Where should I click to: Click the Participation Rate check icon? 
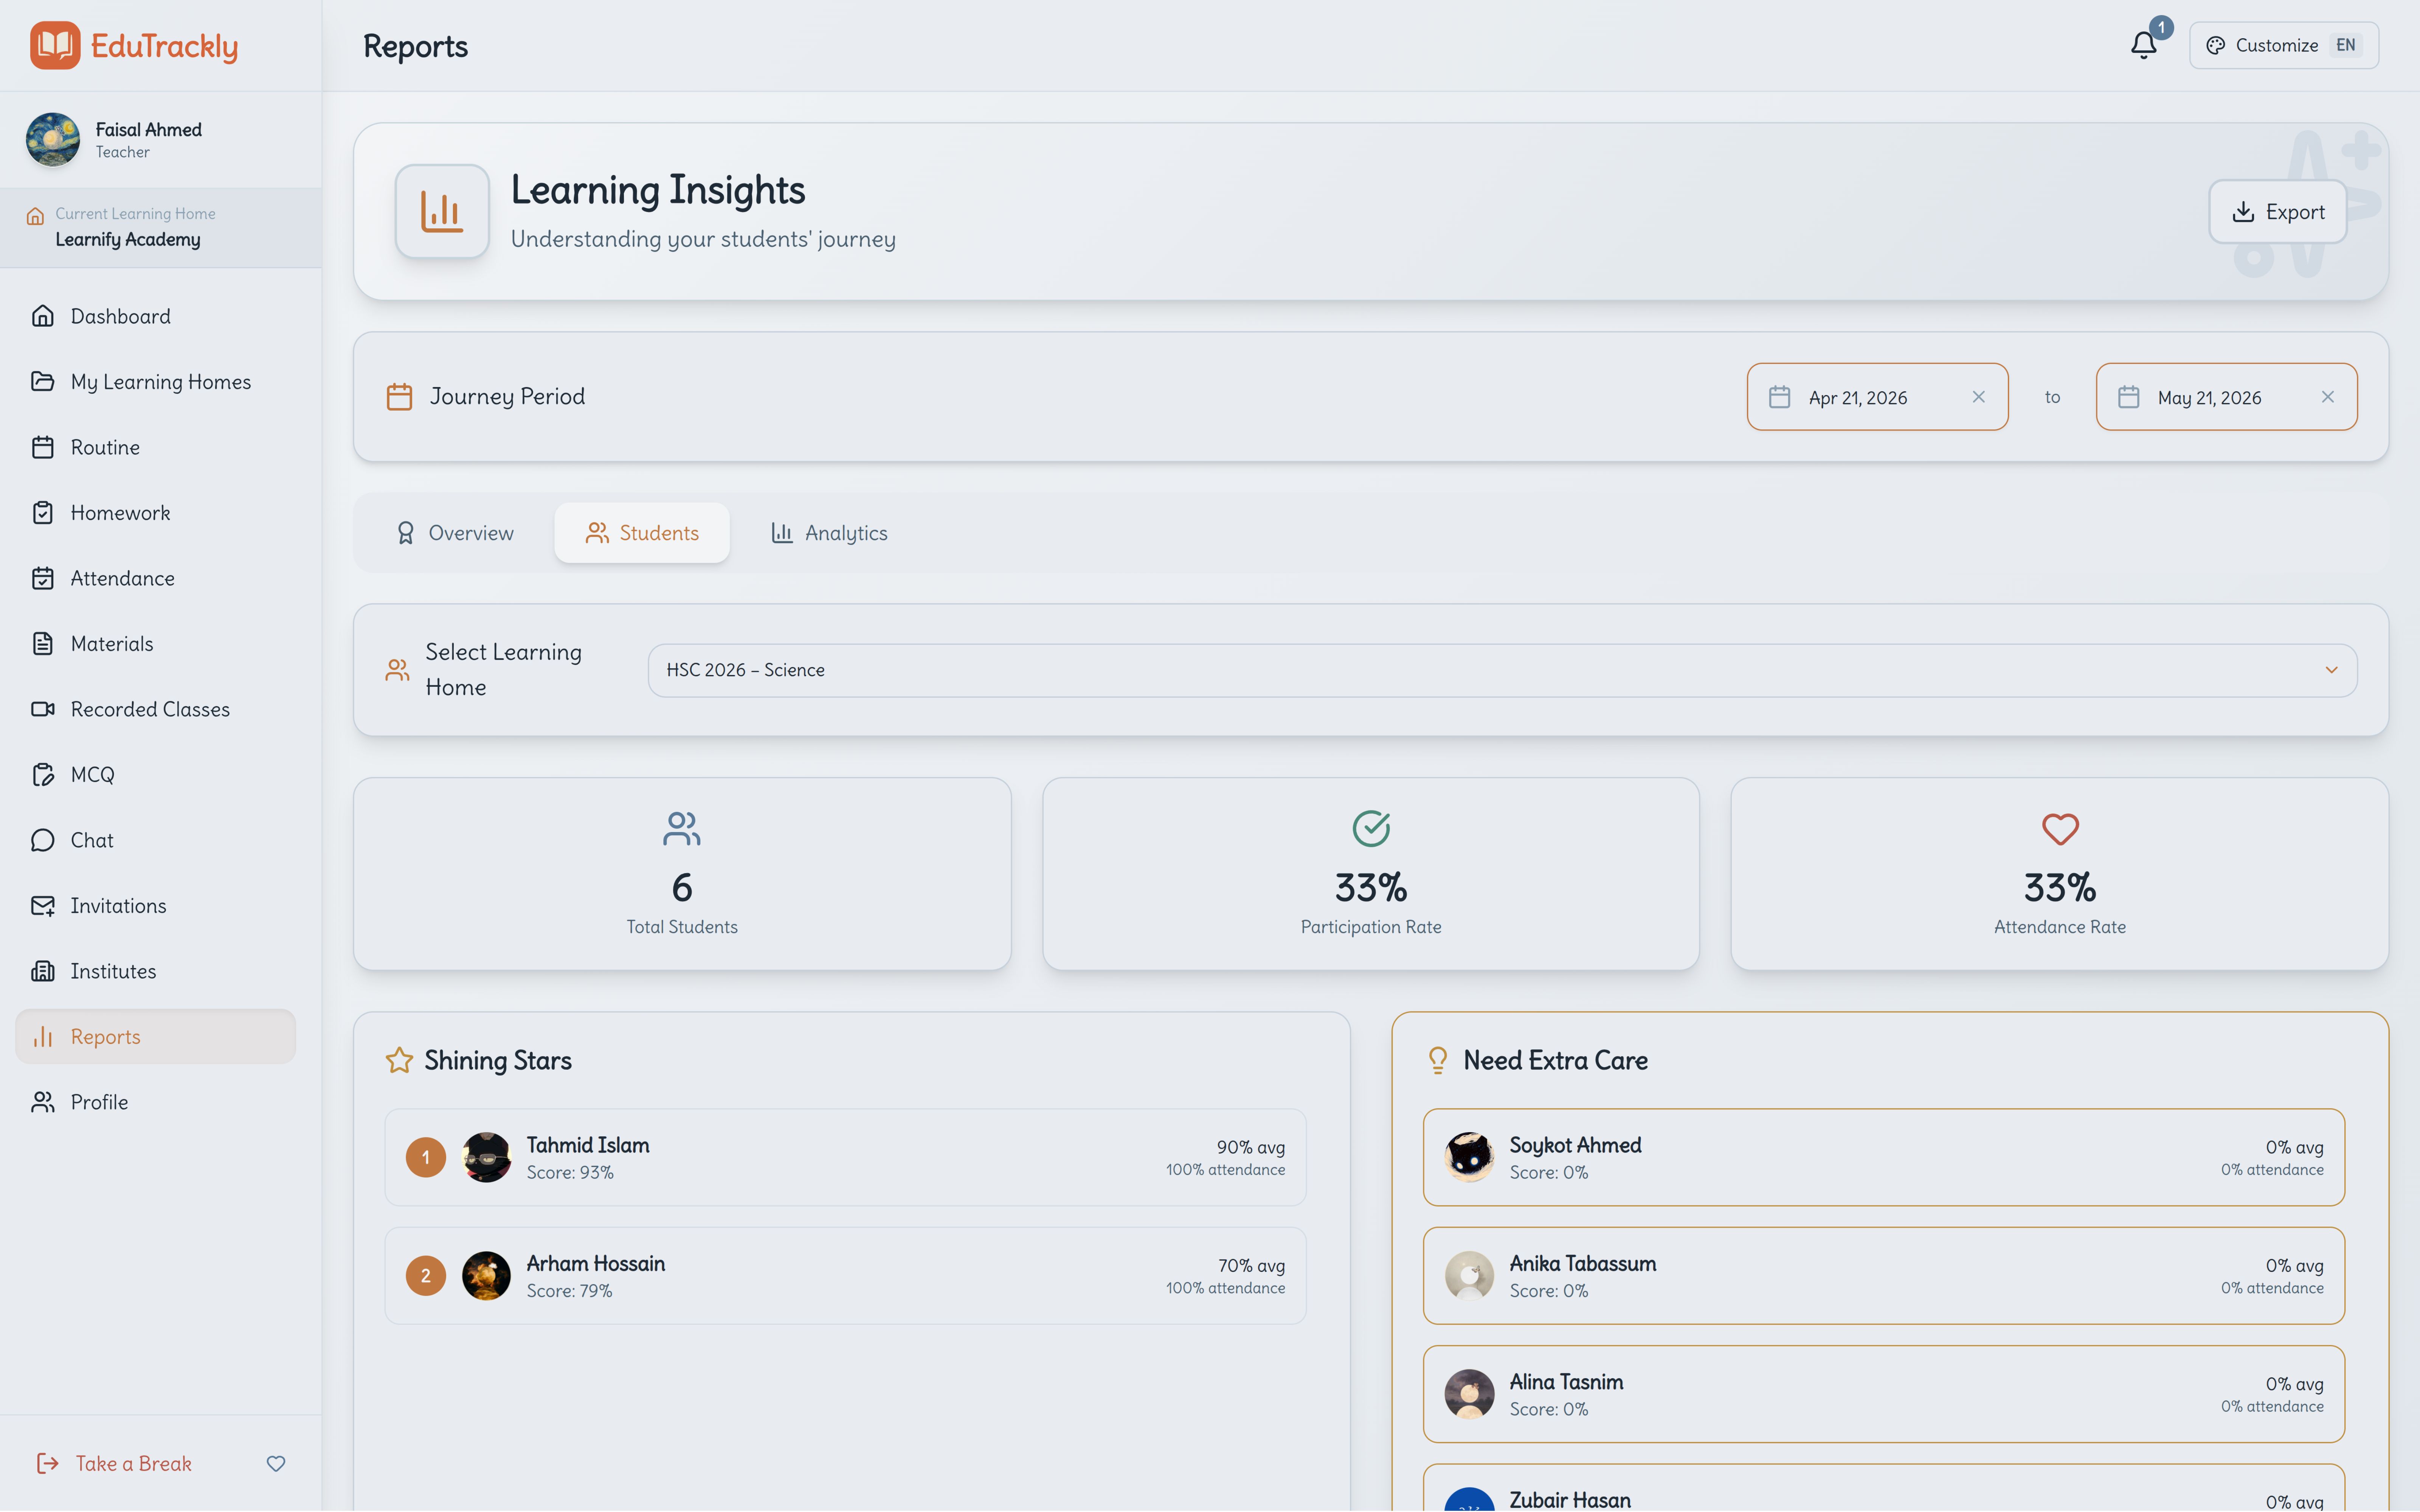(x=1371, y=829)
